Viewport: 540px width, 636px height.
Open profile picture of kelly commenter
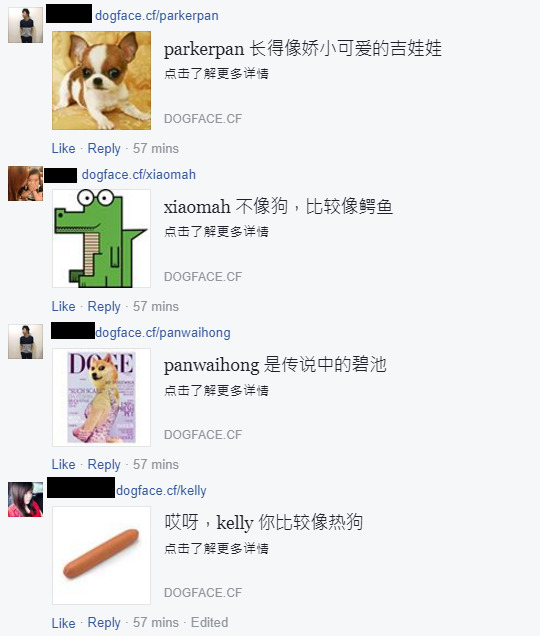point(26,499)
